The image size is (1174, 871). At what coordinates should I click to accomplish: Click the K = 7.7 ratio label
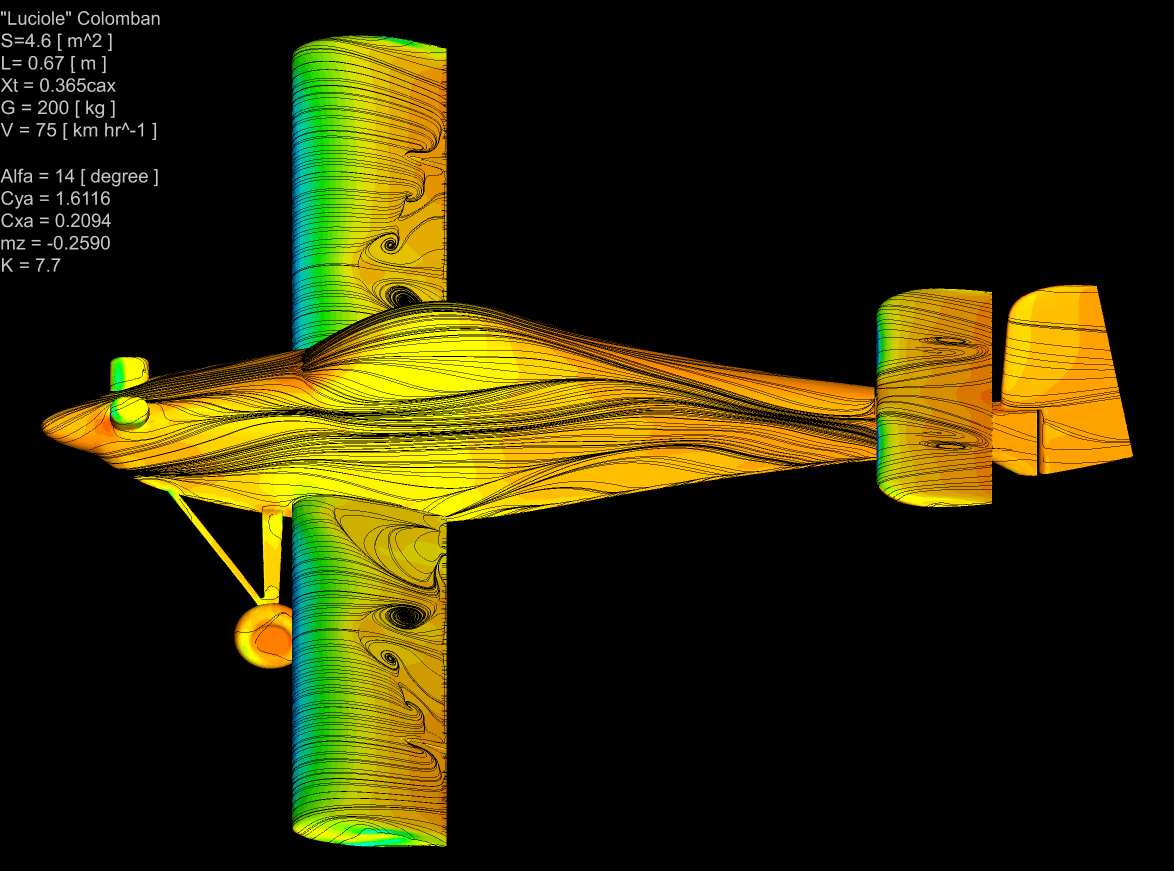tap(32, 265)
